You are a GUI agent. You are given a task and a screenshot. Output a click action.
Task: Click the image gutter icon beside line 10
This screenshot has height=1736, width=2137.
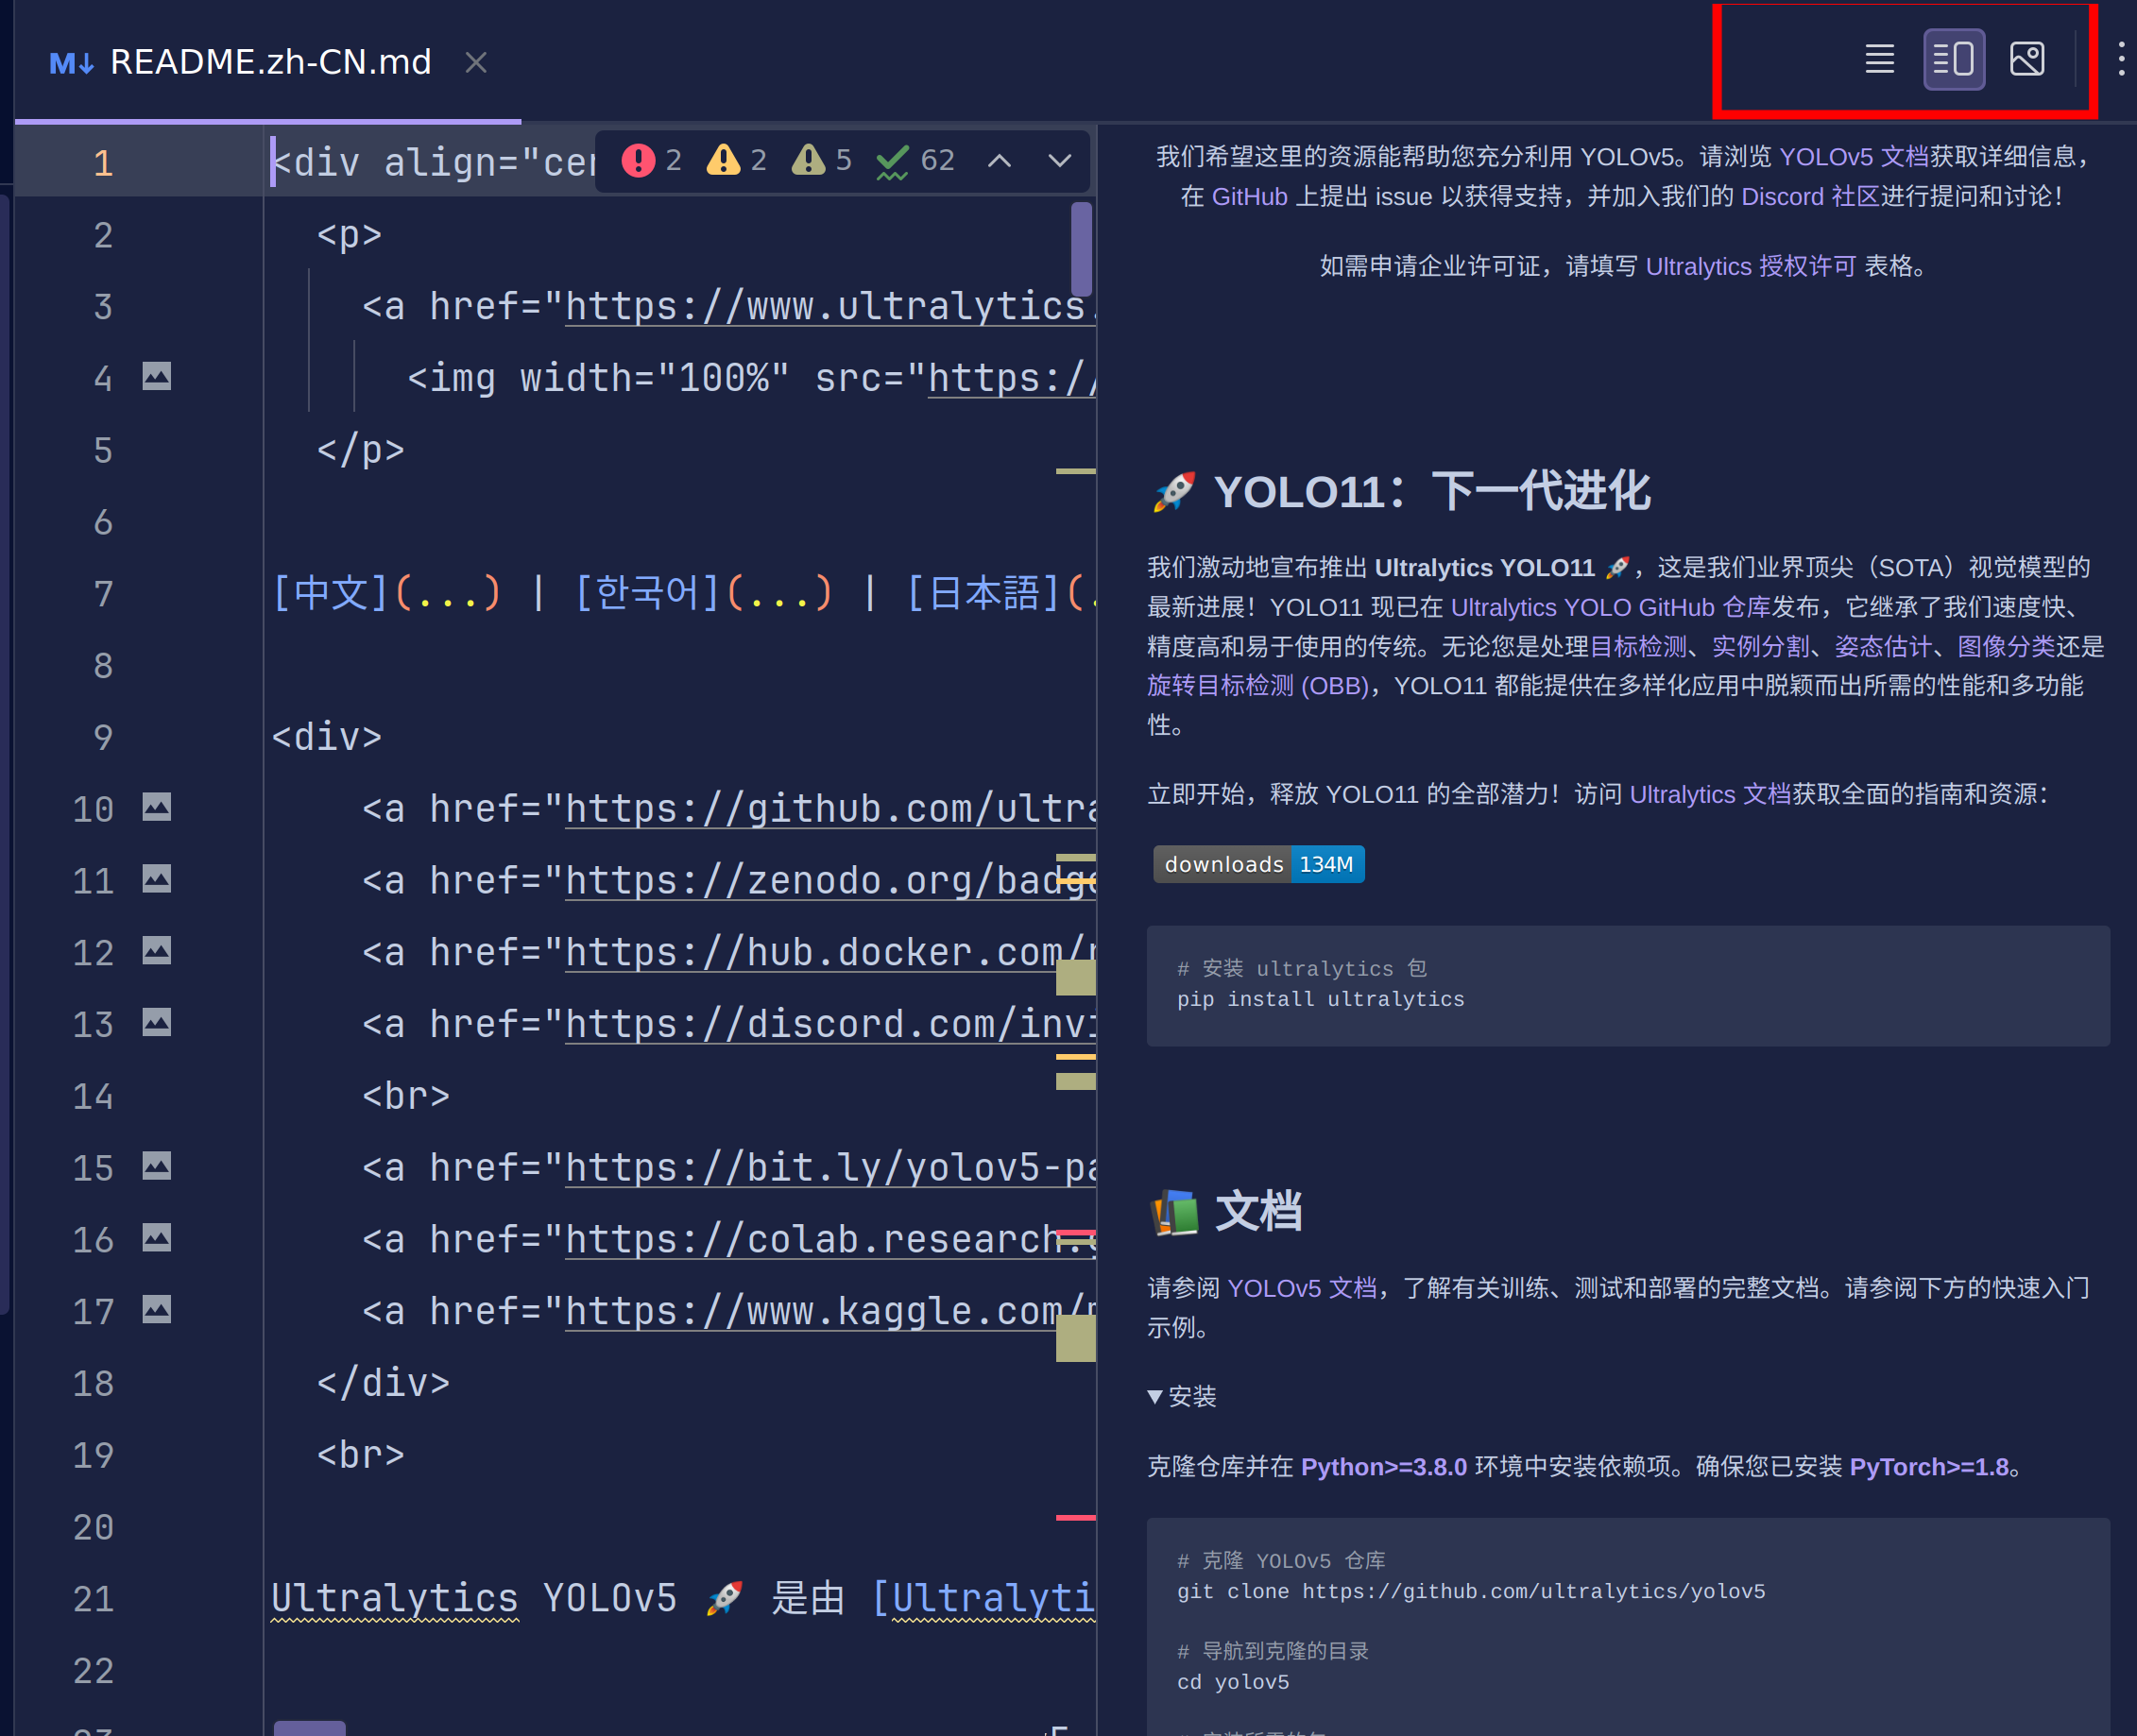157,807
